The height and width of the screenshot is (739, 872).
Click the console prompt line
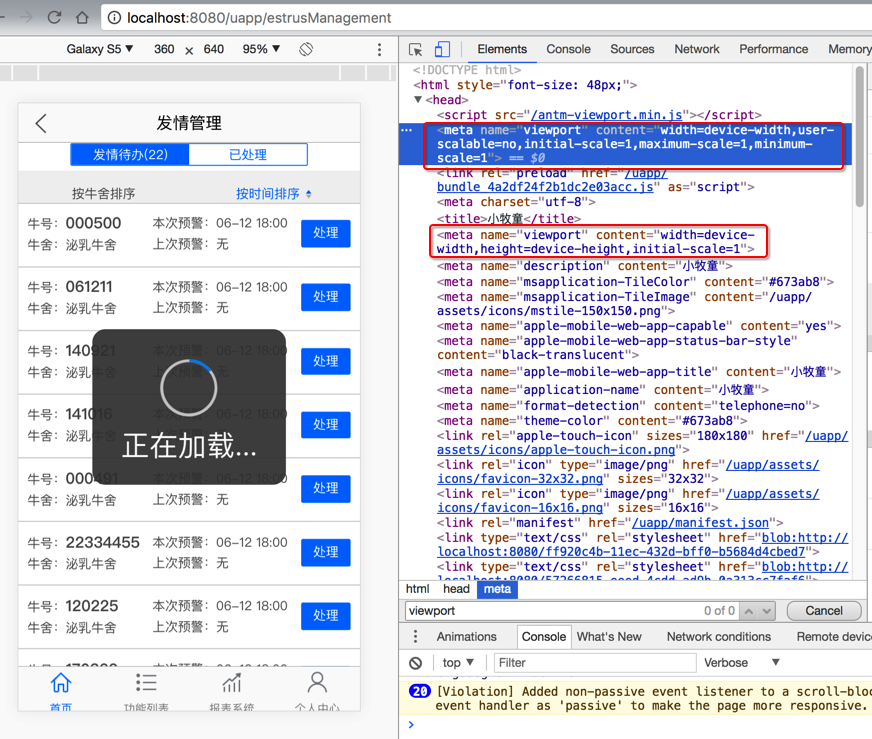coord(640,725)
